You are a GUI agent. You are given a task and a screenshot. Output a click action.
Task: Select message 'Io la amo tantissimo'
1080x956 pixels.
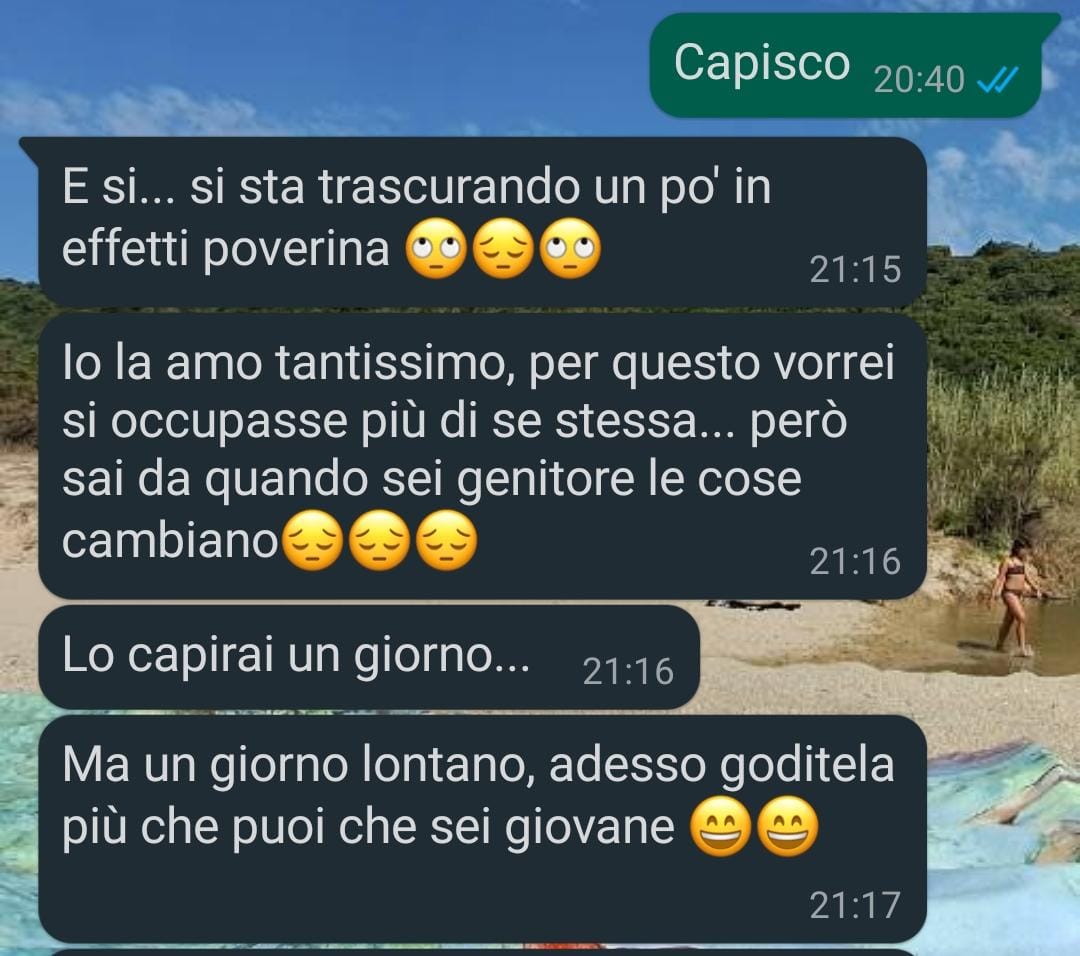tap(482, 456)
